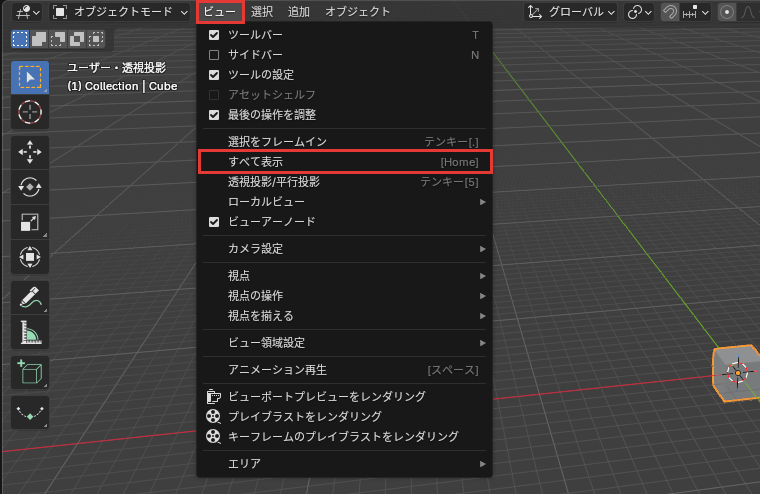The image size is (760, 494).
Task: Set selection mode to intersect
Action: click(x=96, y=39)
